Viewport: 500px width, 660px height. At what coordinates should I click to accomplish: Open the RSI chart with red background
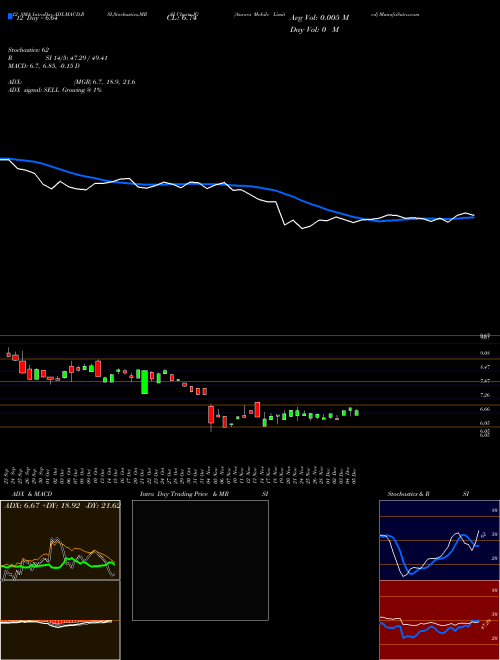pos(439,620)
